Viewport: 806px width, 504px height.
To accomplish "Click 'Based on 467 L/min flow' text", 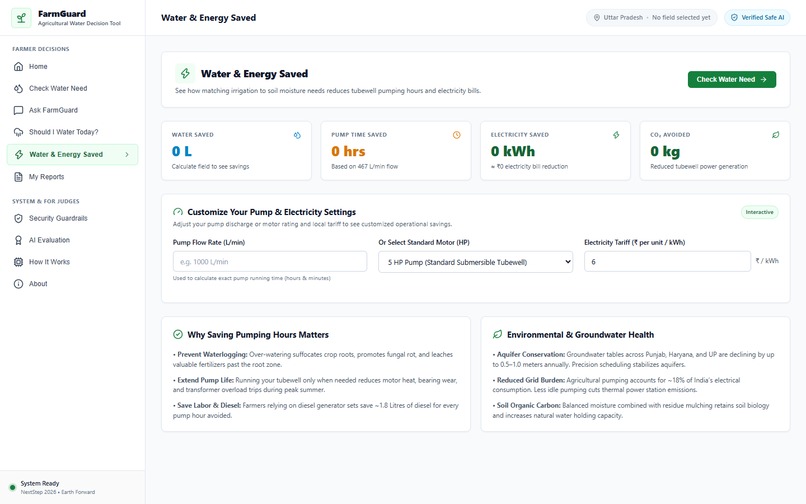I will pyautogui.click(x=364, y=167).
